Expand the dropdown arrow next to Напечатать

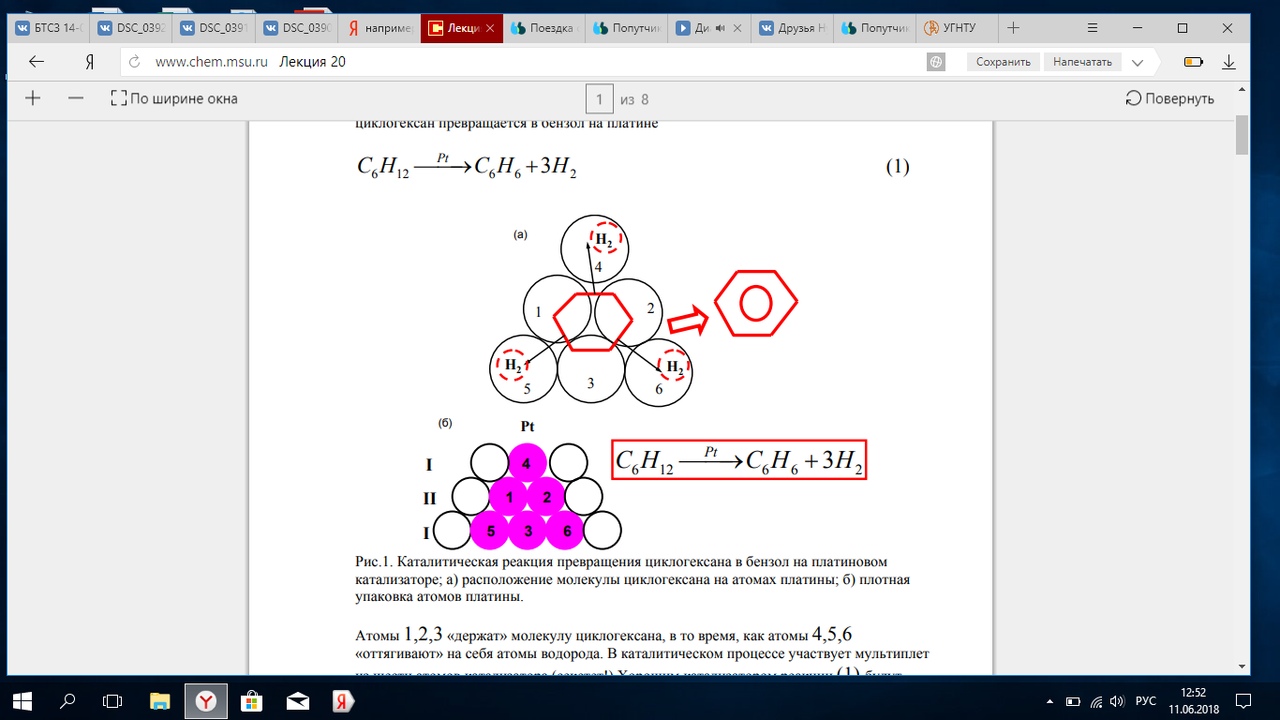click(x=1137, y=62)
